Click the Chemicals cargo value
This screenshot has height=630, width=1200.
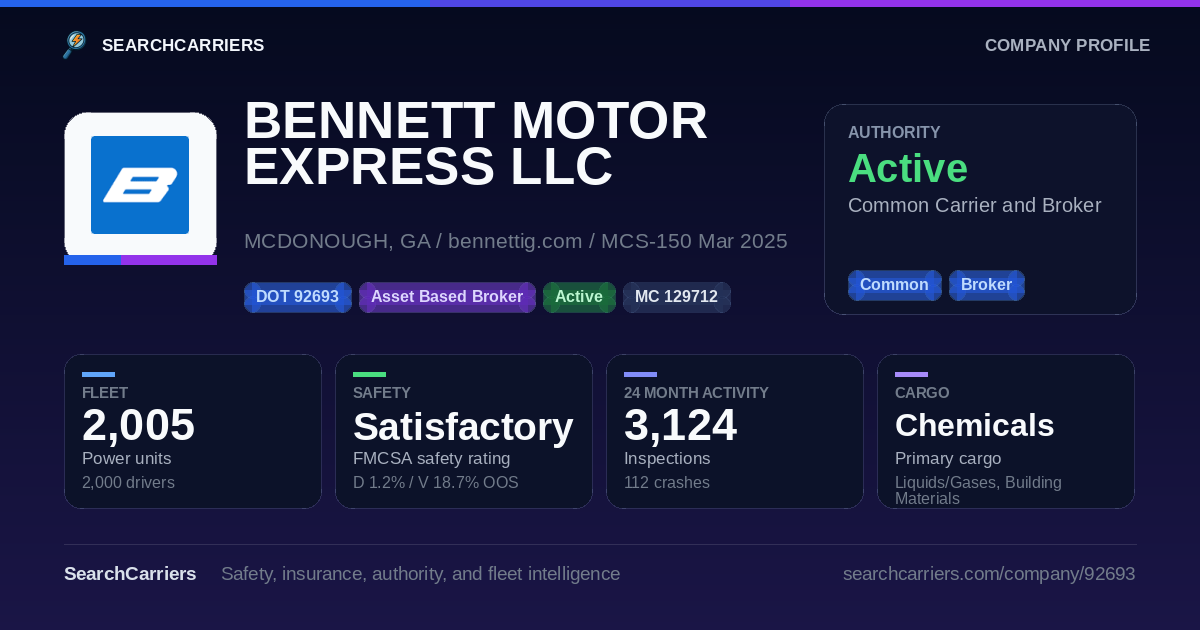click(975, 426)
